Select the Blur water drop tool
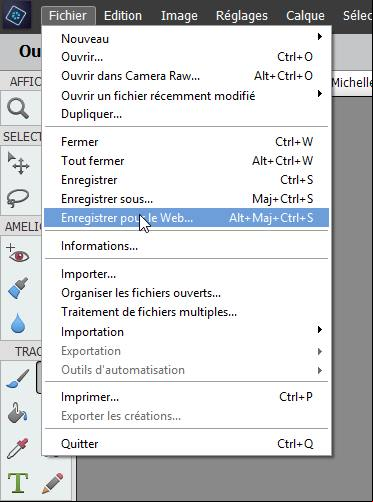This screenshot has height=502, width=373. [x=18, y=323]
